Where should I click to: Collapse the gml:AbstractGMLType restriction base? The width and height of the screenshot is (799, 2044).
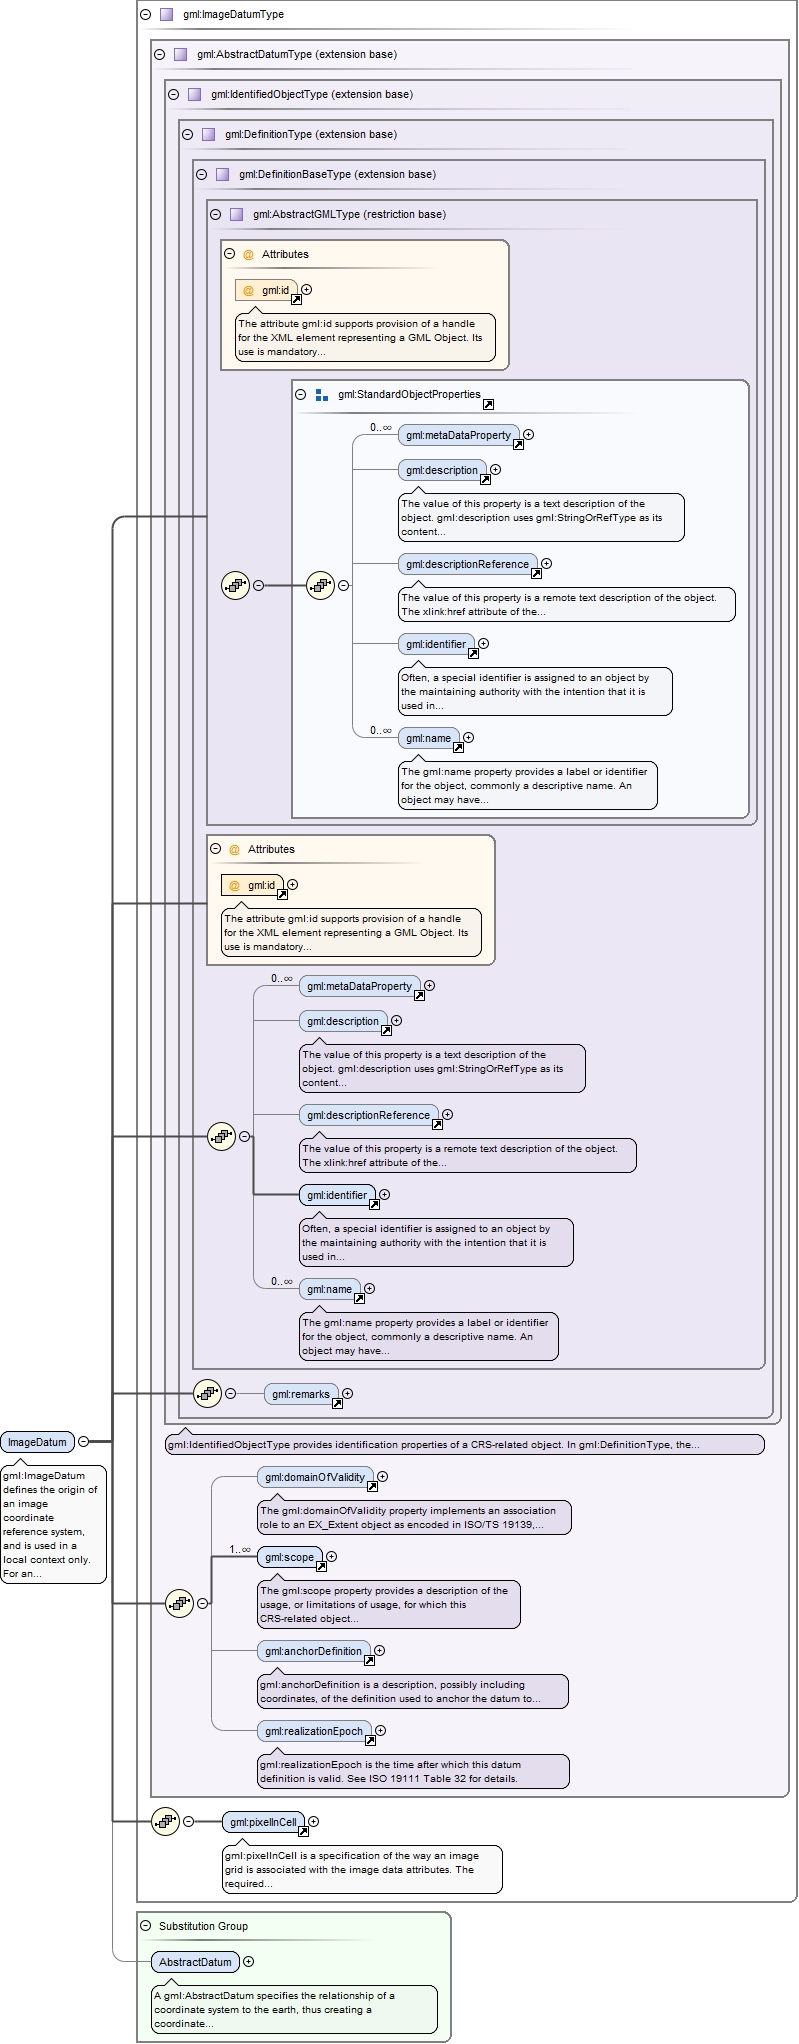[x=216, y=214]
